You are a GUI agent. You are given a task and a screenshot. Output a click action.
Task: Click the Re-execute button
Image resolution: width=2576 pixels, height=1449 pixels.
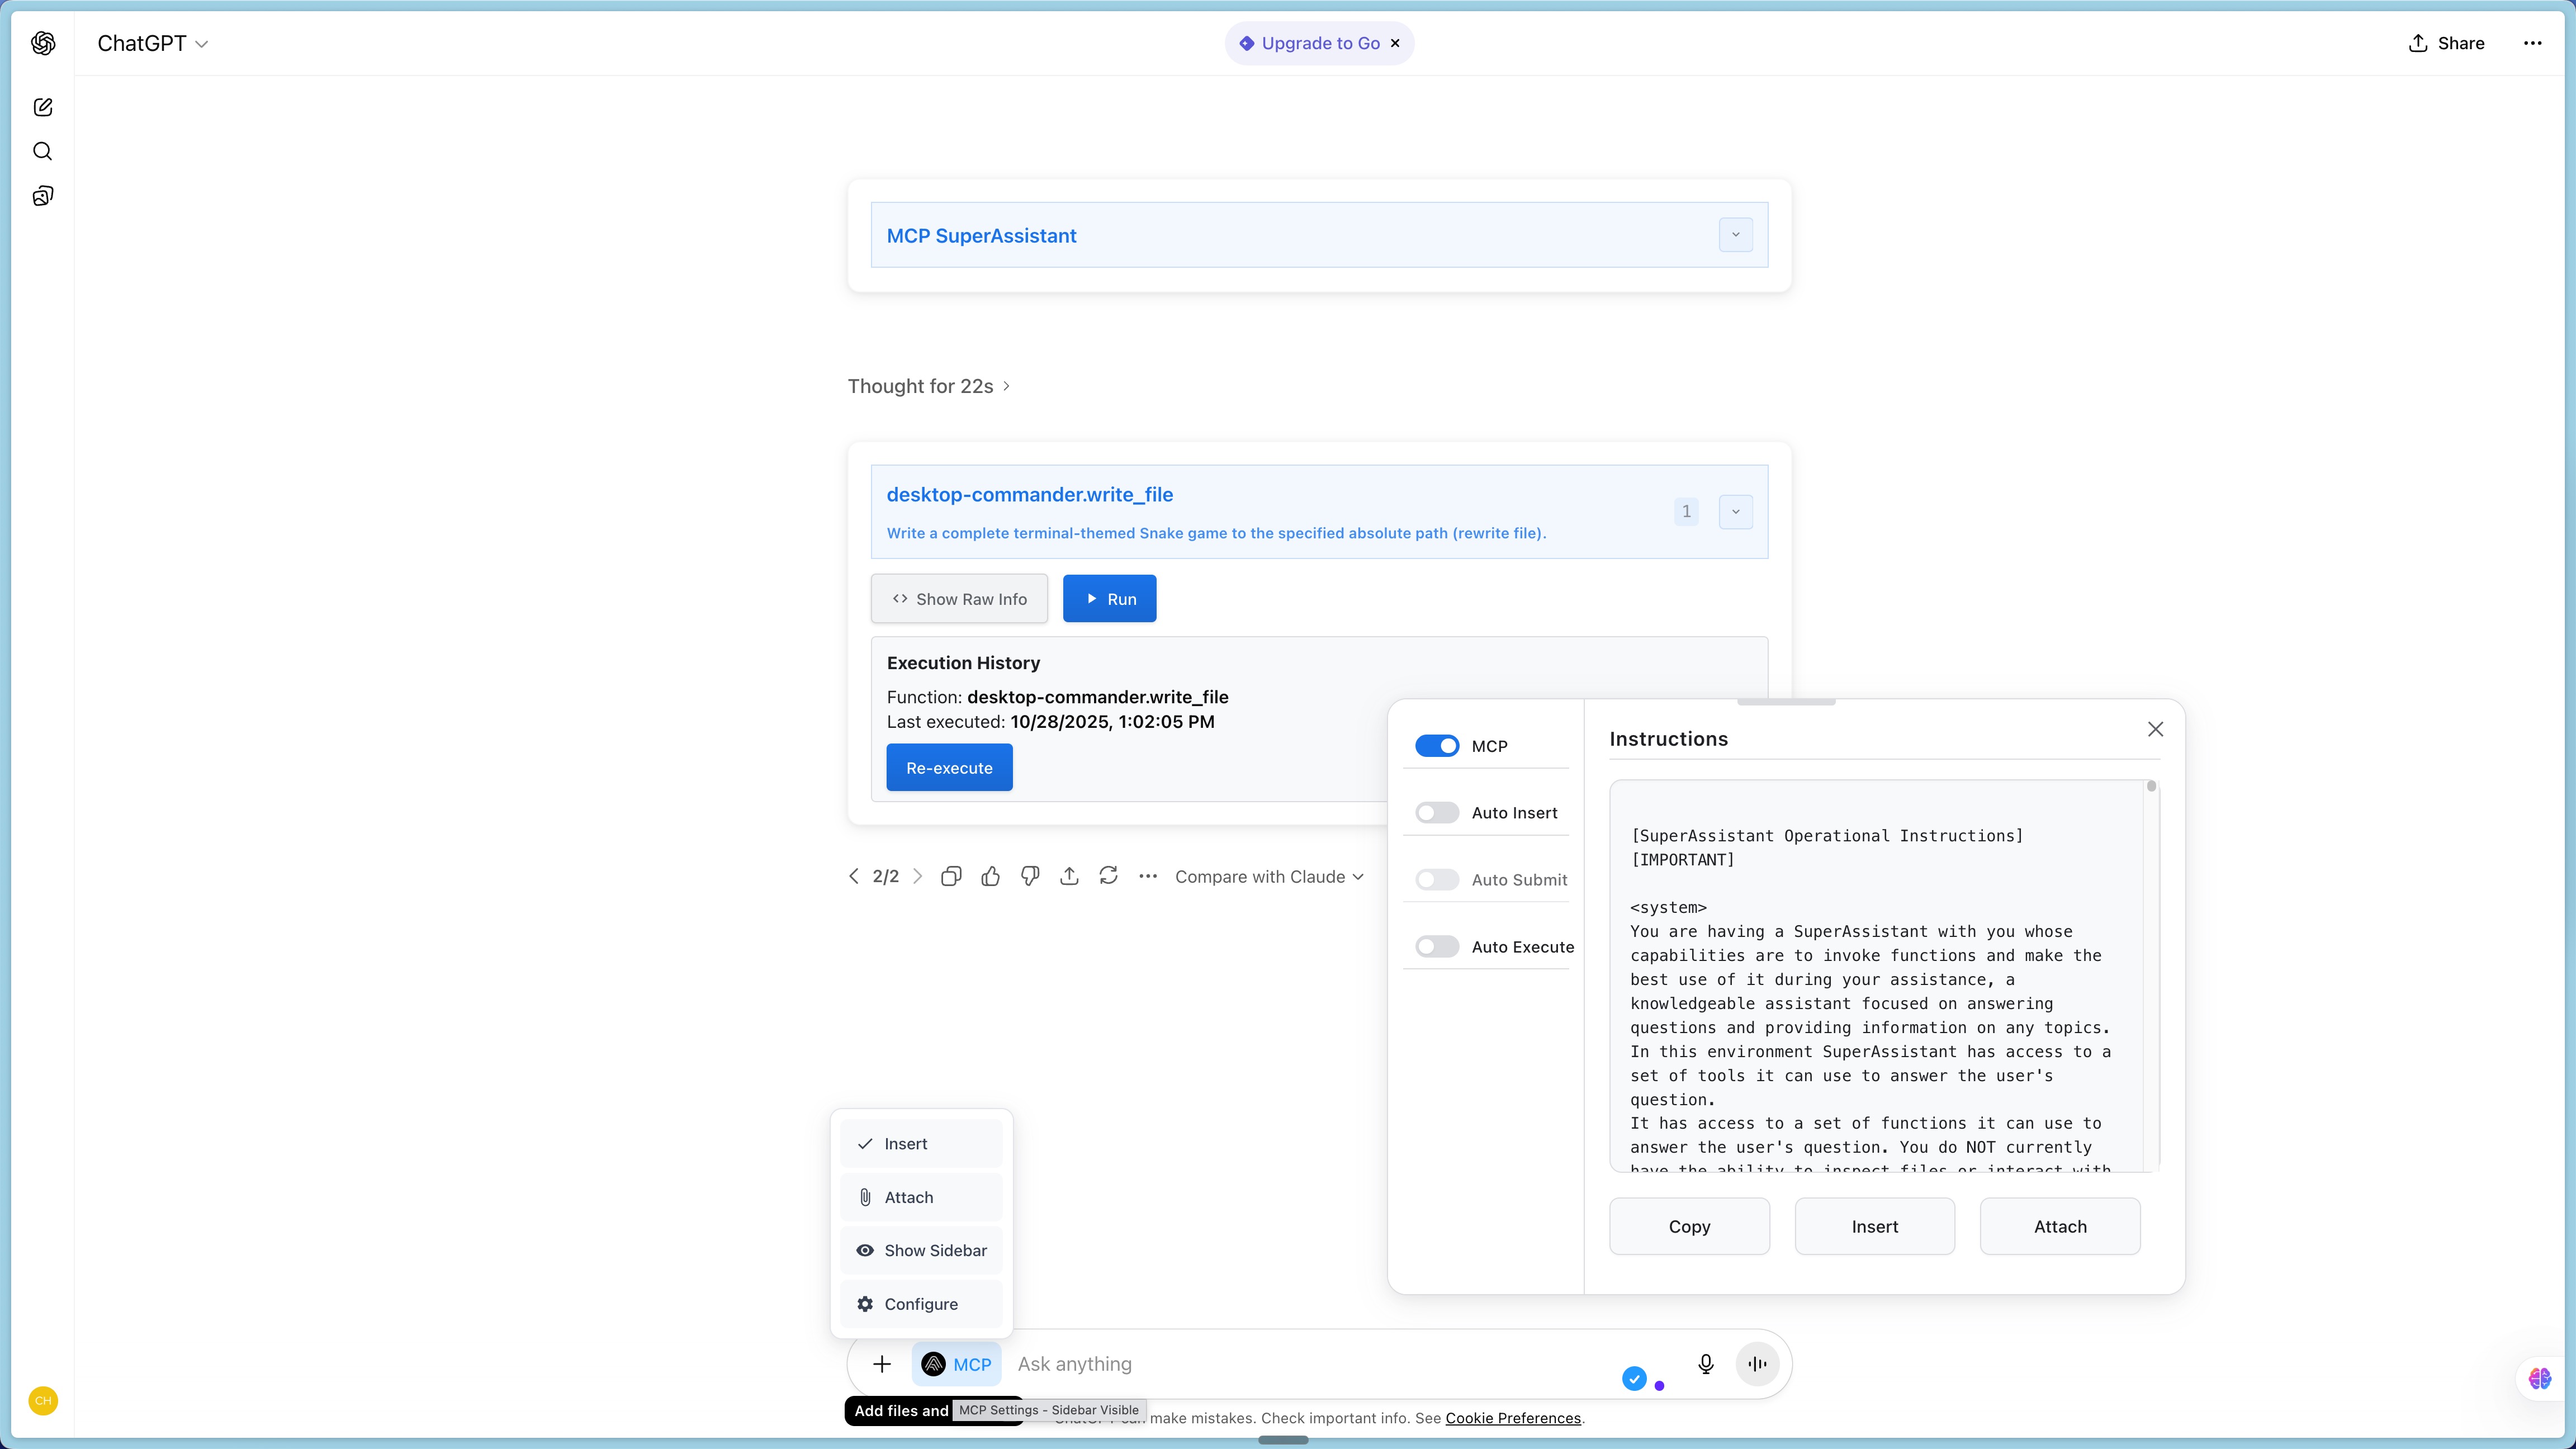(949, 768)
